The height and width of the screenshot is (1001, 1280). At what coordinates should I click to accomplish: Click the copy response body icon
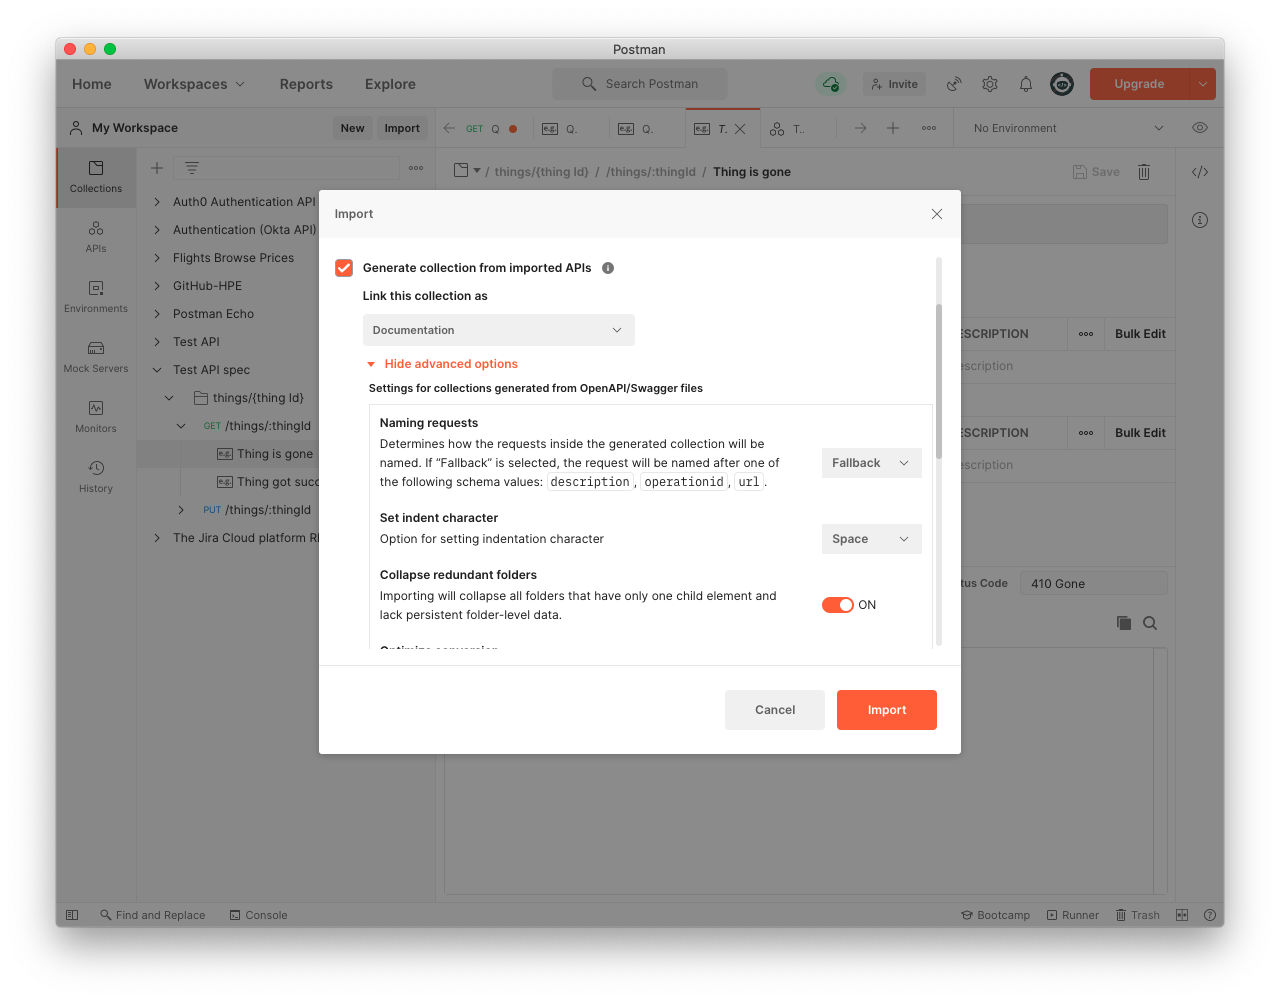[x=1124, y=623]
